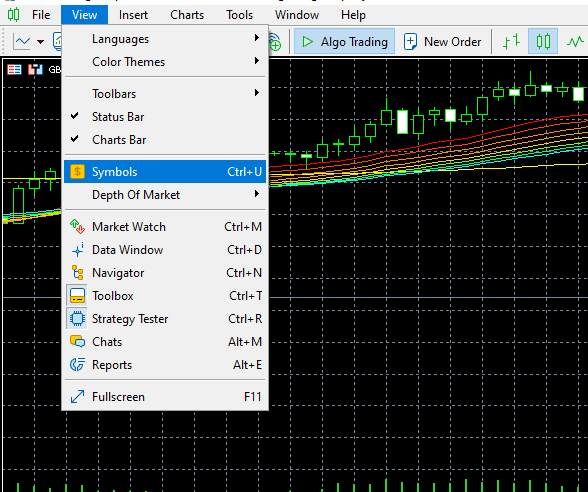Open the Charts menu
Image resolution: width=588 pixels, height=492 pixels.
point(187,15)
